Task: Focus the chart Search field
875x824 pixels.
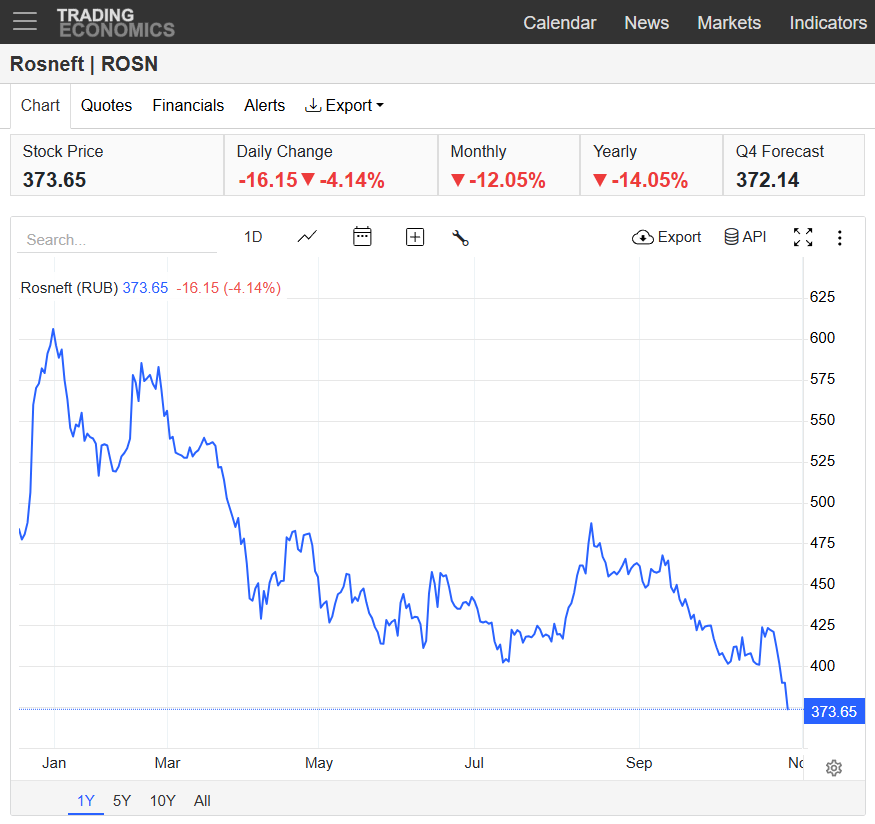Action: [117, 240]
